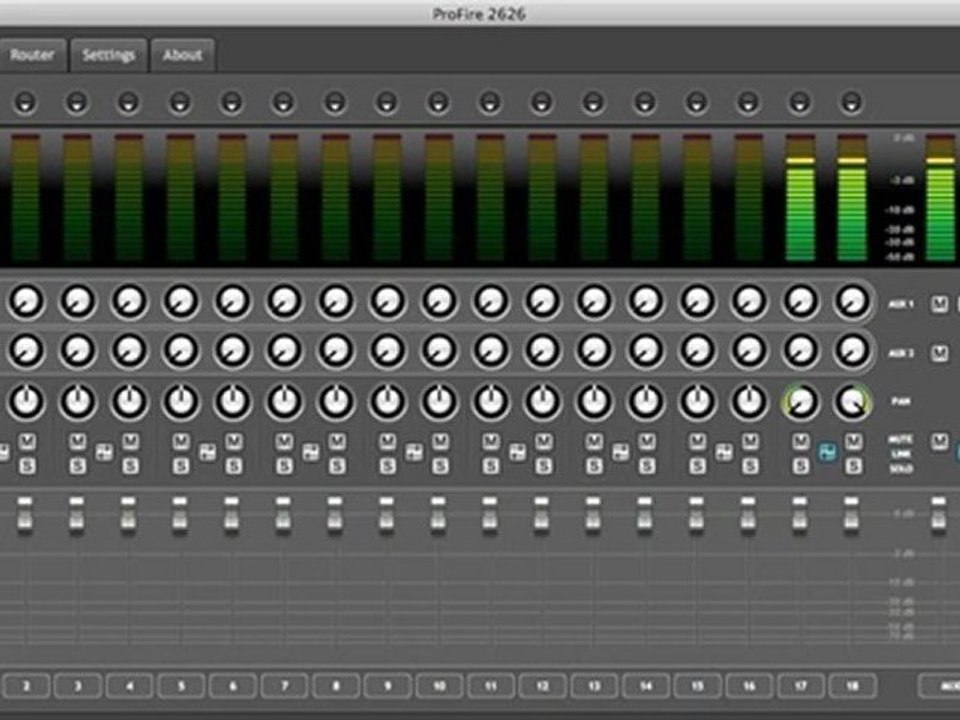The image size is (960, 720).
Task: Mute channel 13
Action: pyautogui.click(x=593, y=441)
